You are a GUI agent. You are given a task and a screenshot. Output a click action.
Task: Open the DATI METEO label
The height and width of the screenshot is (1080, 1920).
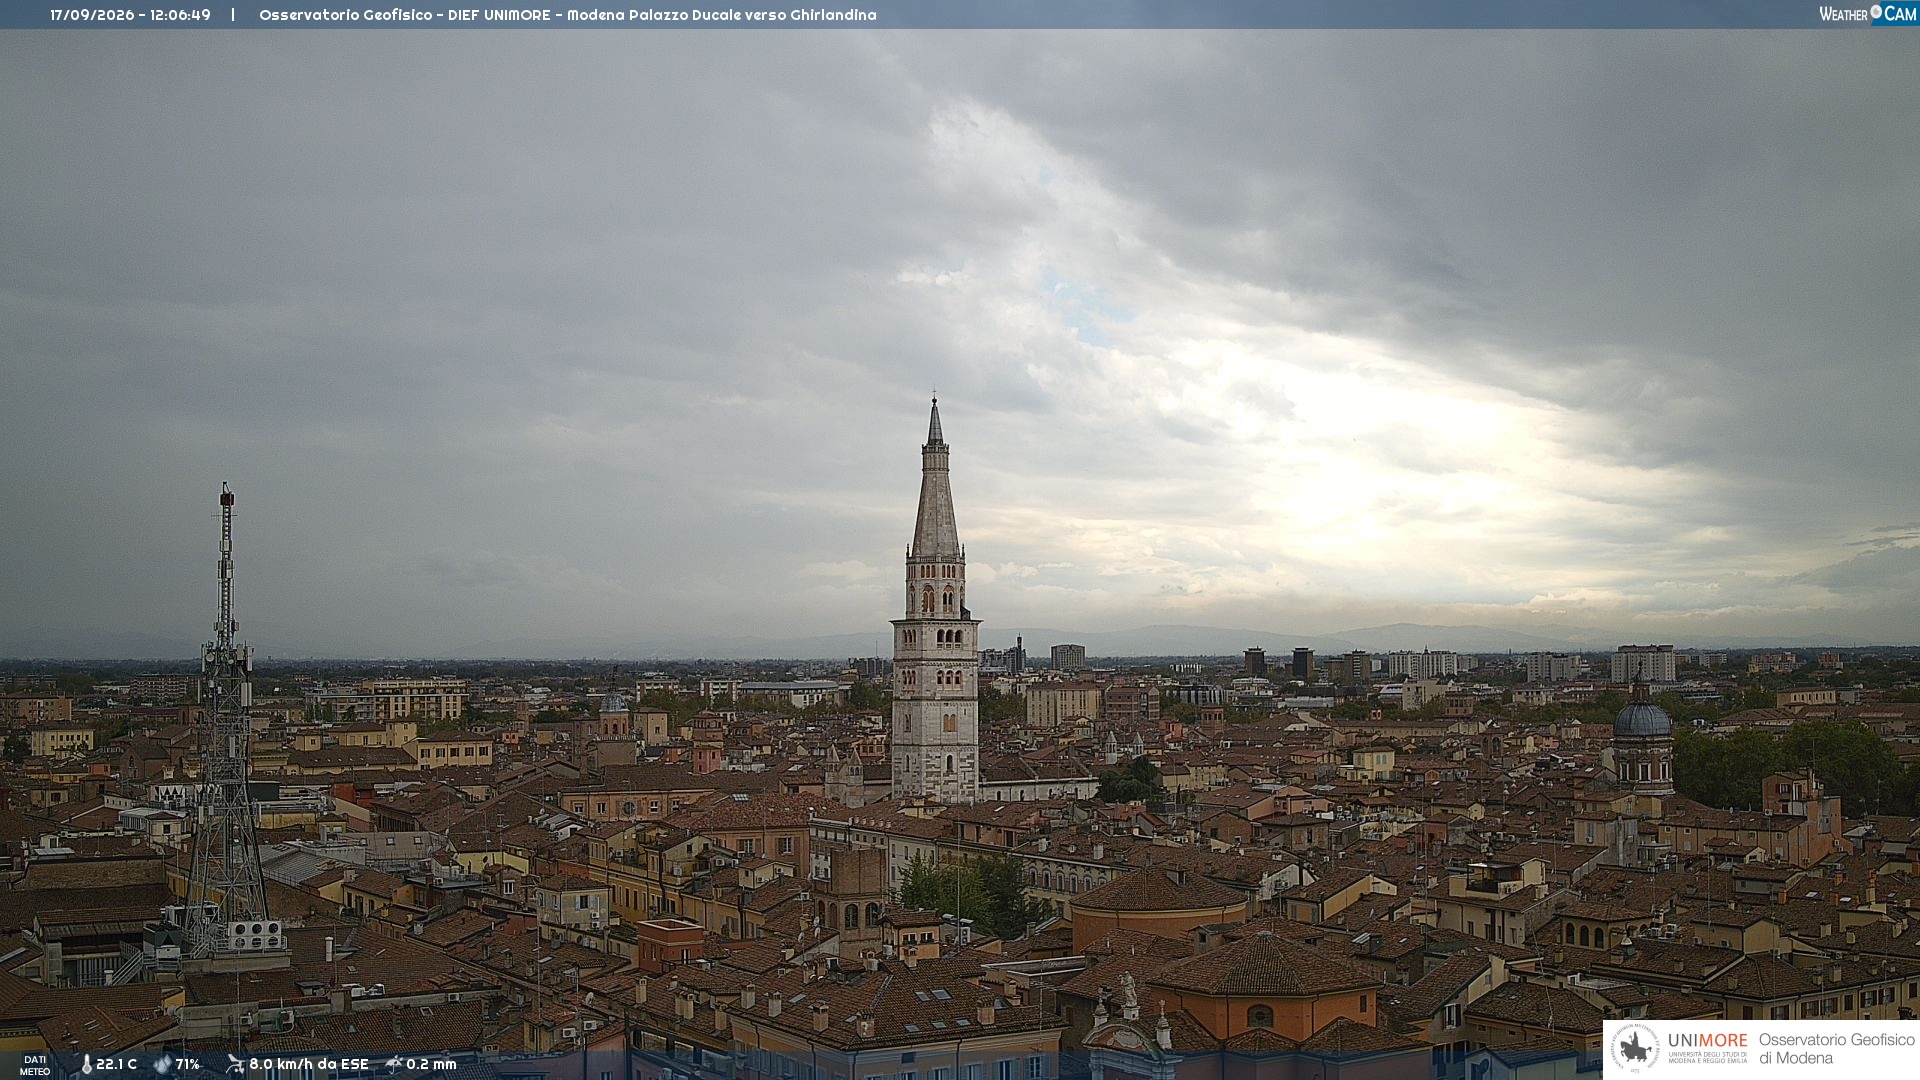[35, 1065]
